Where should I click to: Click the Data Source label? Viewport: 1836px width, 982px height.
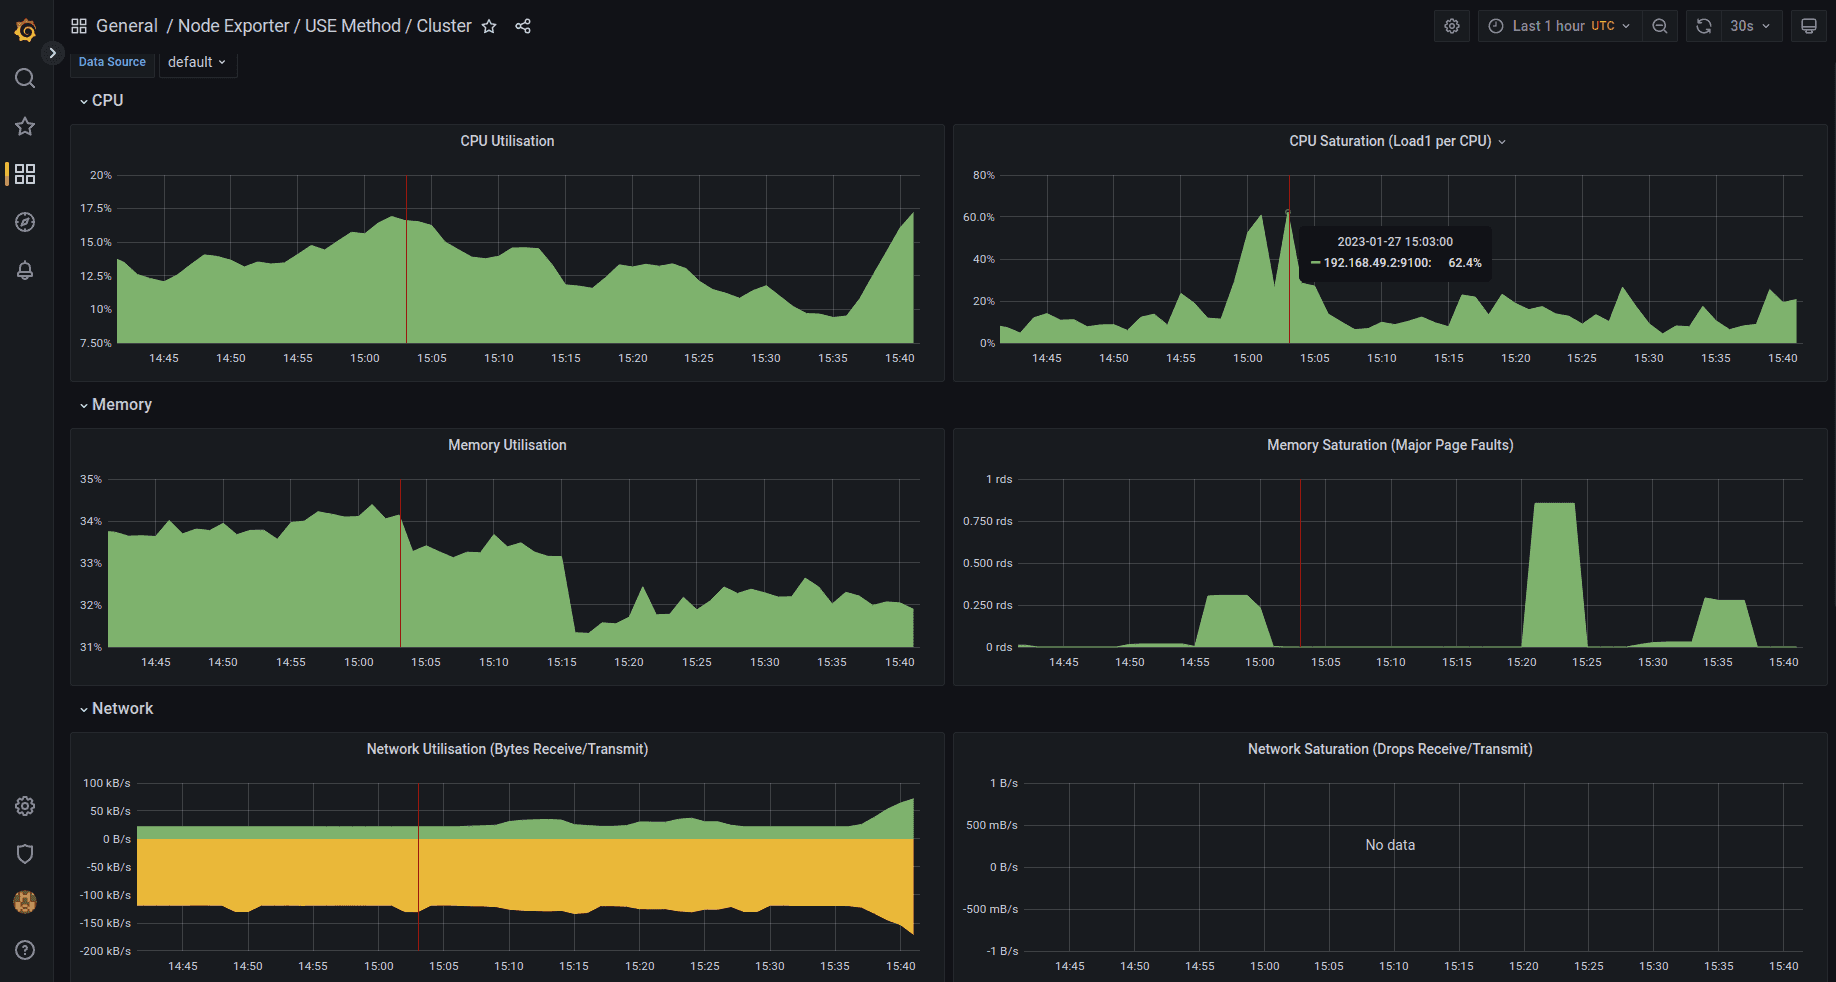112,62
